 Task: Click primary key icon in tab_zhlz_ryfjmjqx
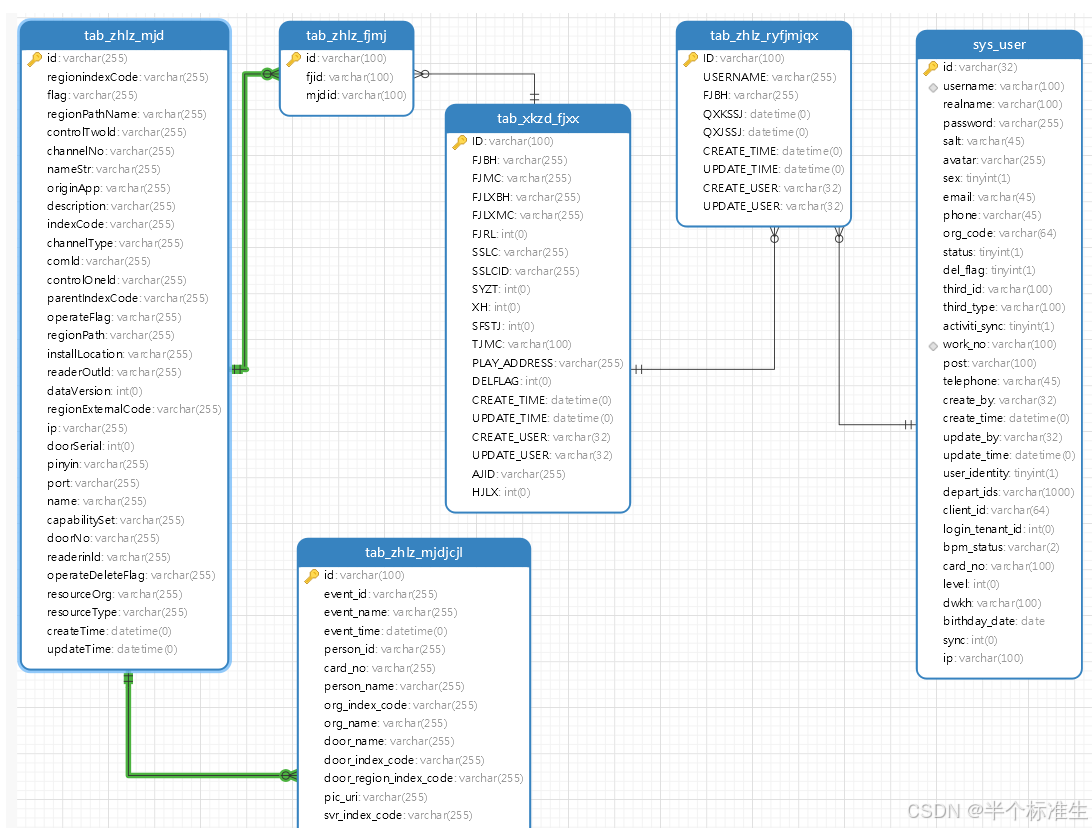pyautogui.click(x=691, y=58)
